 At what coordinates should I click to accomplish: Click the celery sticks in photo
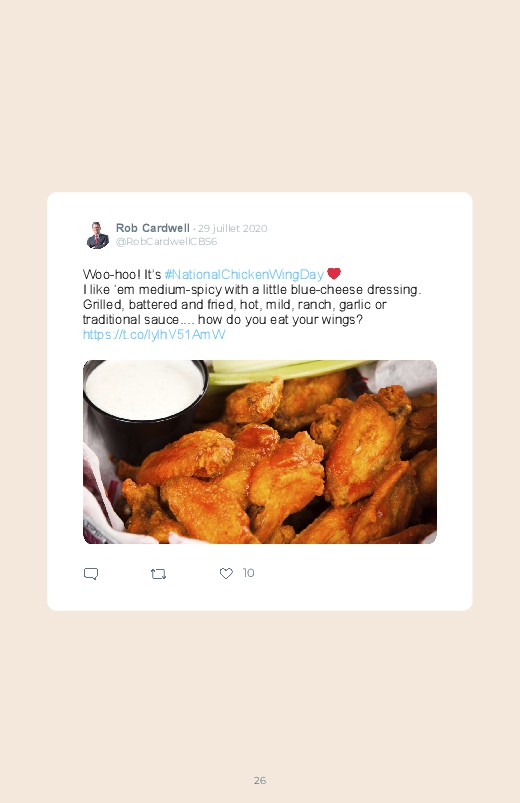287,372
